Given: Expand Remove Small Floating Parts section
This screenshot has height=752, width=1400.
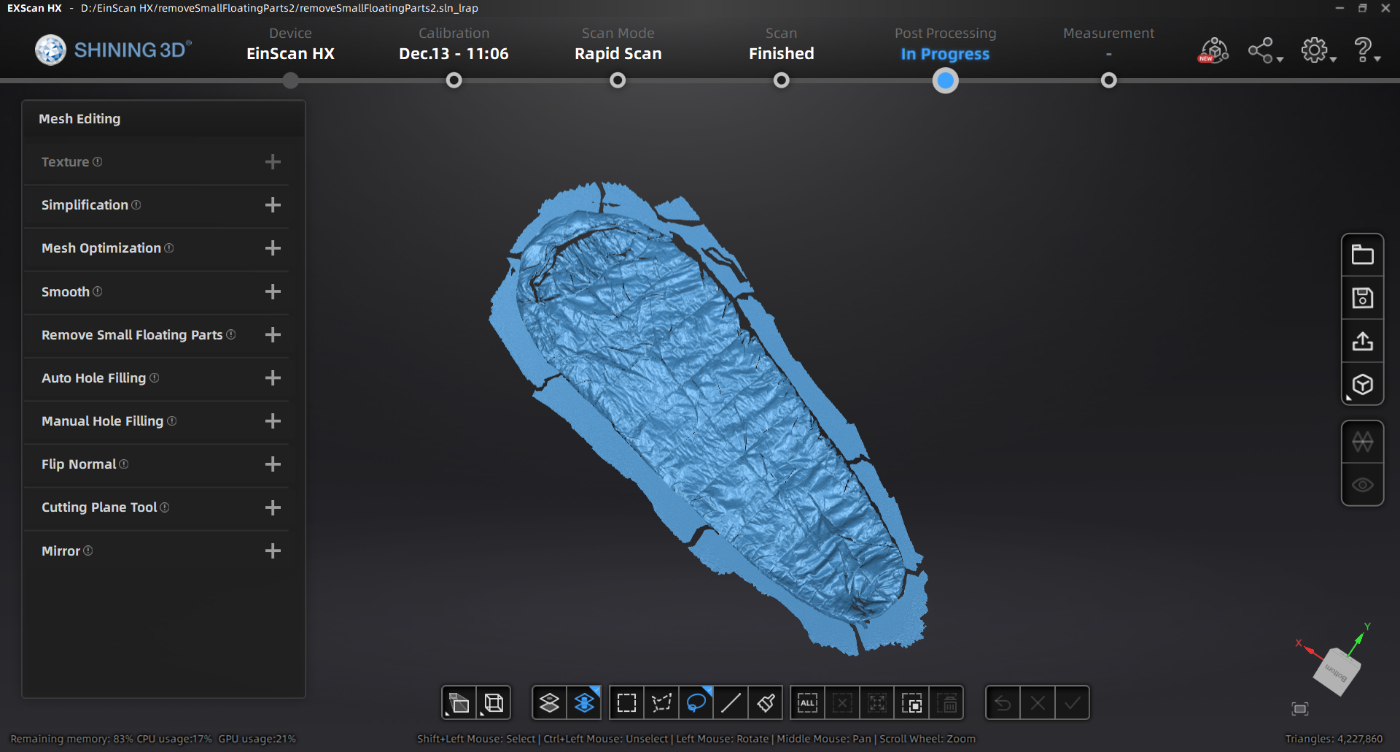Looking at the screenshot, I should [x=273, y=335].
